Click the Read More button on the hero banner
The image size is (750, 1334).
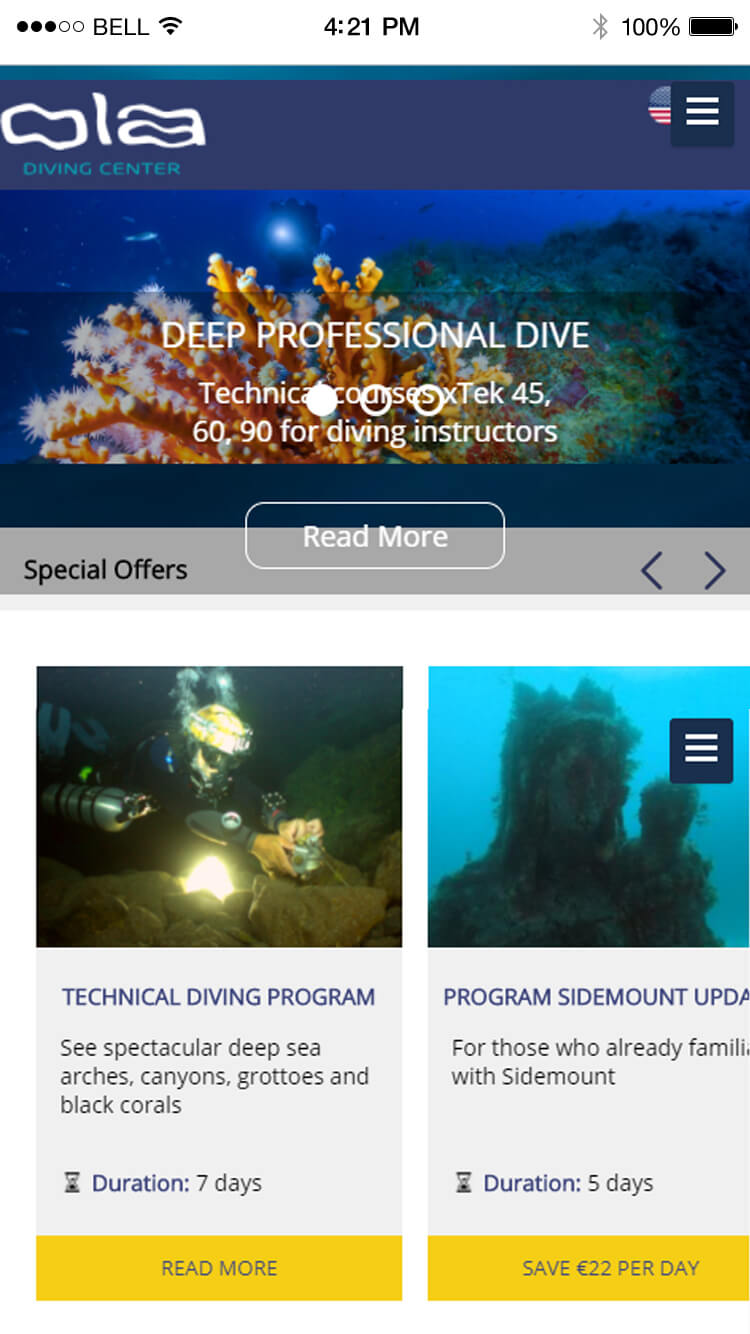pyautogui.click(x=375, y=536)
